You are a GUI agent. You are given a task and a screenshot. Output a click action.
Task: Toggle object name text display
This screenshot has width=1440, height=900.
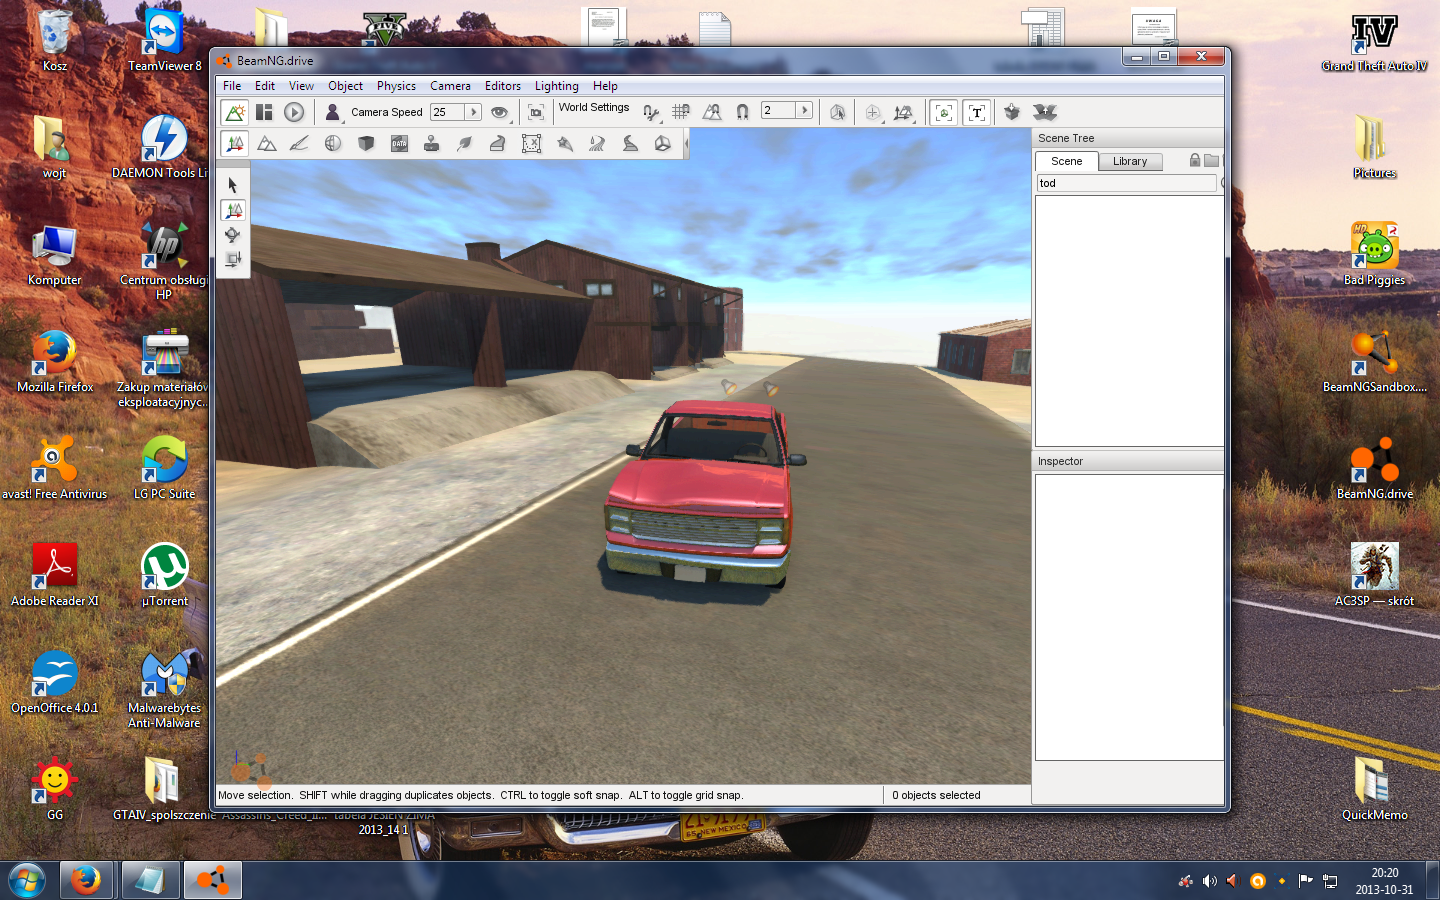(x=976, y=112)
